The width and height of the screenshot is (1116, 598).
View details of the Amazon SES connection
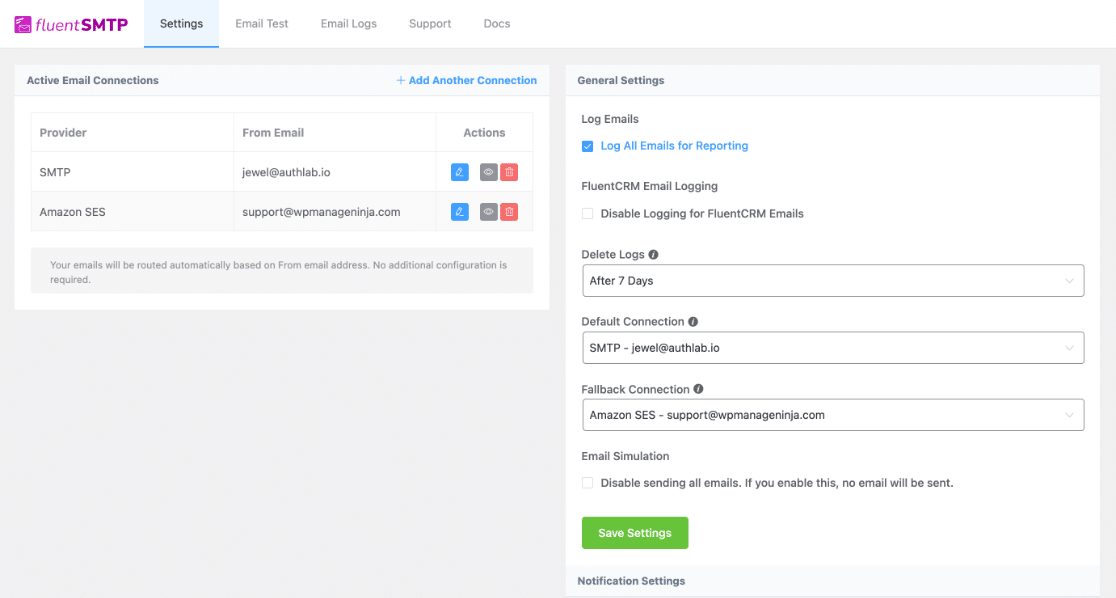pyautogui.click(x=488, y=212)
